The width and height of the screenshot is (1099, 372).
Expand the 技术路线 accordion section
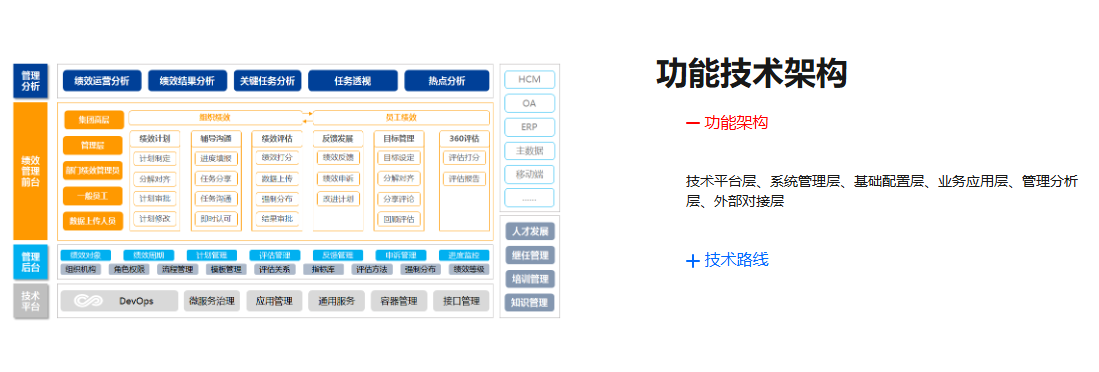coord(726,261)
